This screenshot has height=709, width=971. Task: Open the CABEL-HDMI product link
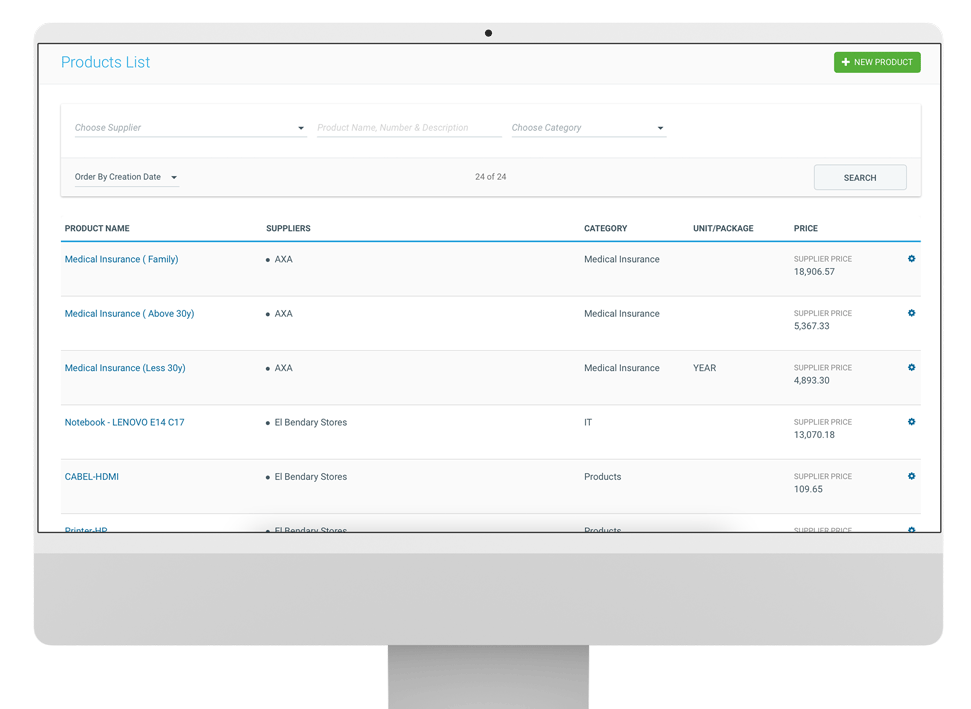pyautogui.click(x=92, y=477)
